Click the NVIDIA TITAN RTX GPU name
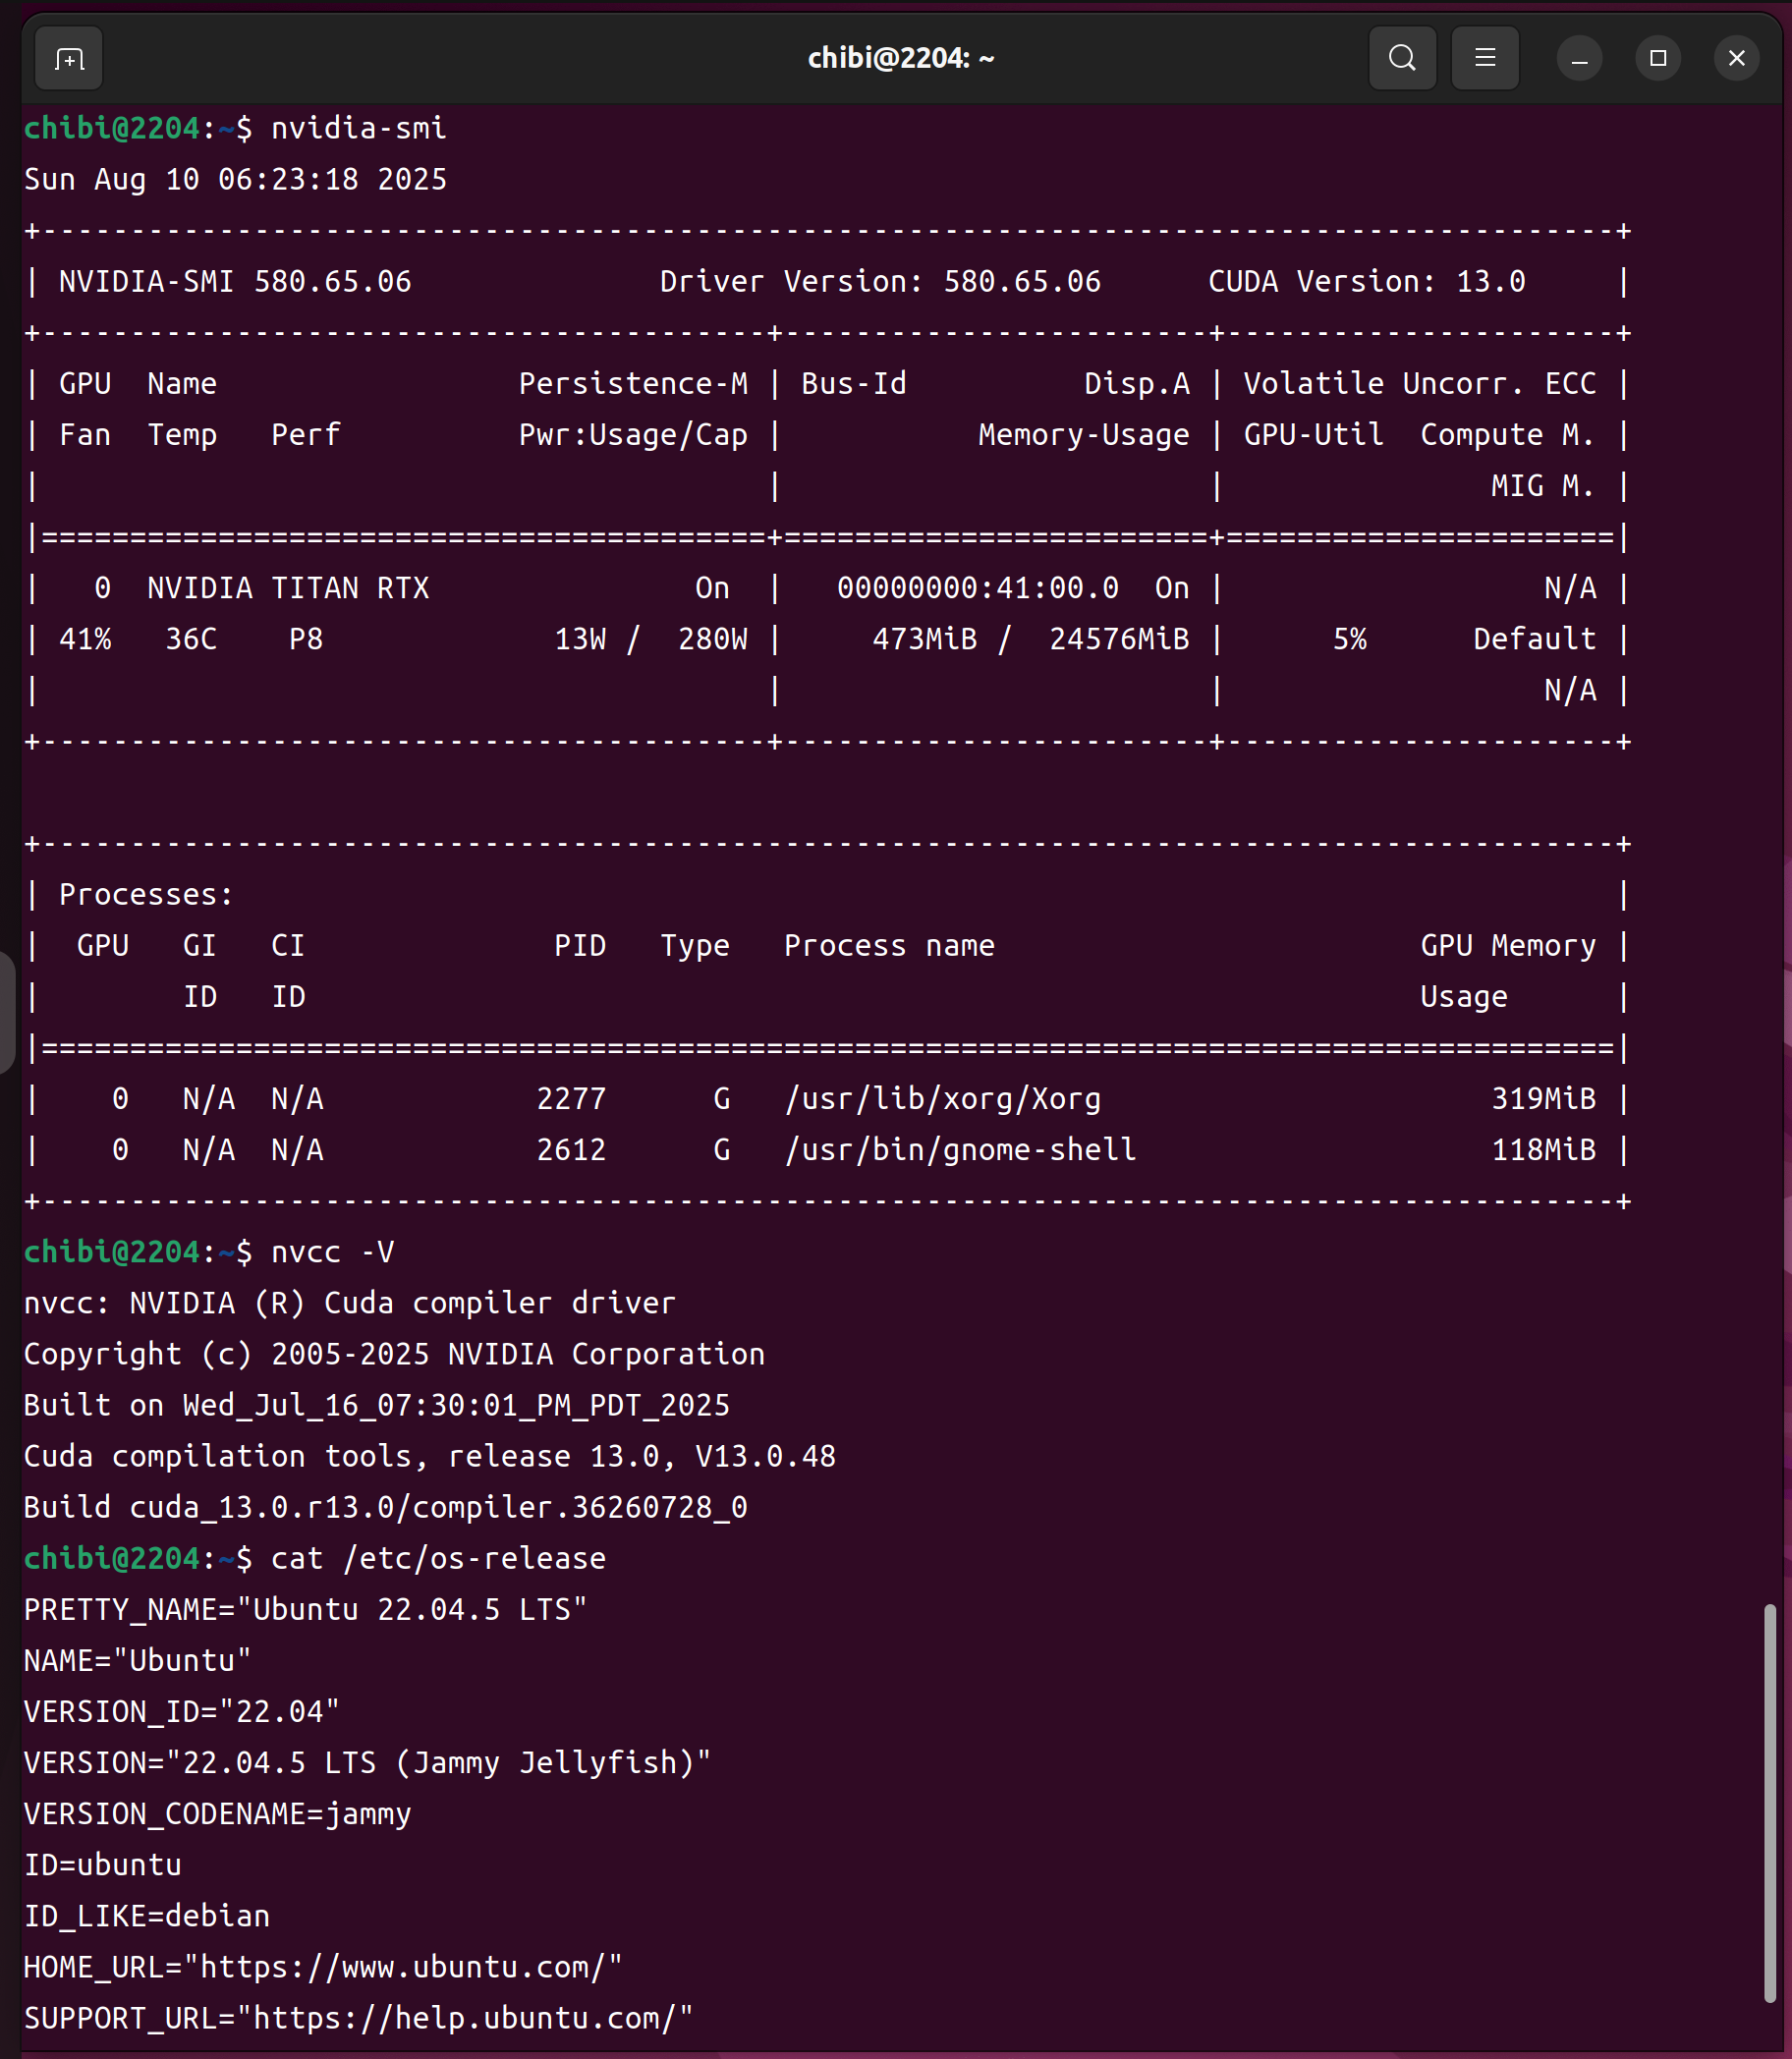The image size is (1792, 2059). point(288,588)
